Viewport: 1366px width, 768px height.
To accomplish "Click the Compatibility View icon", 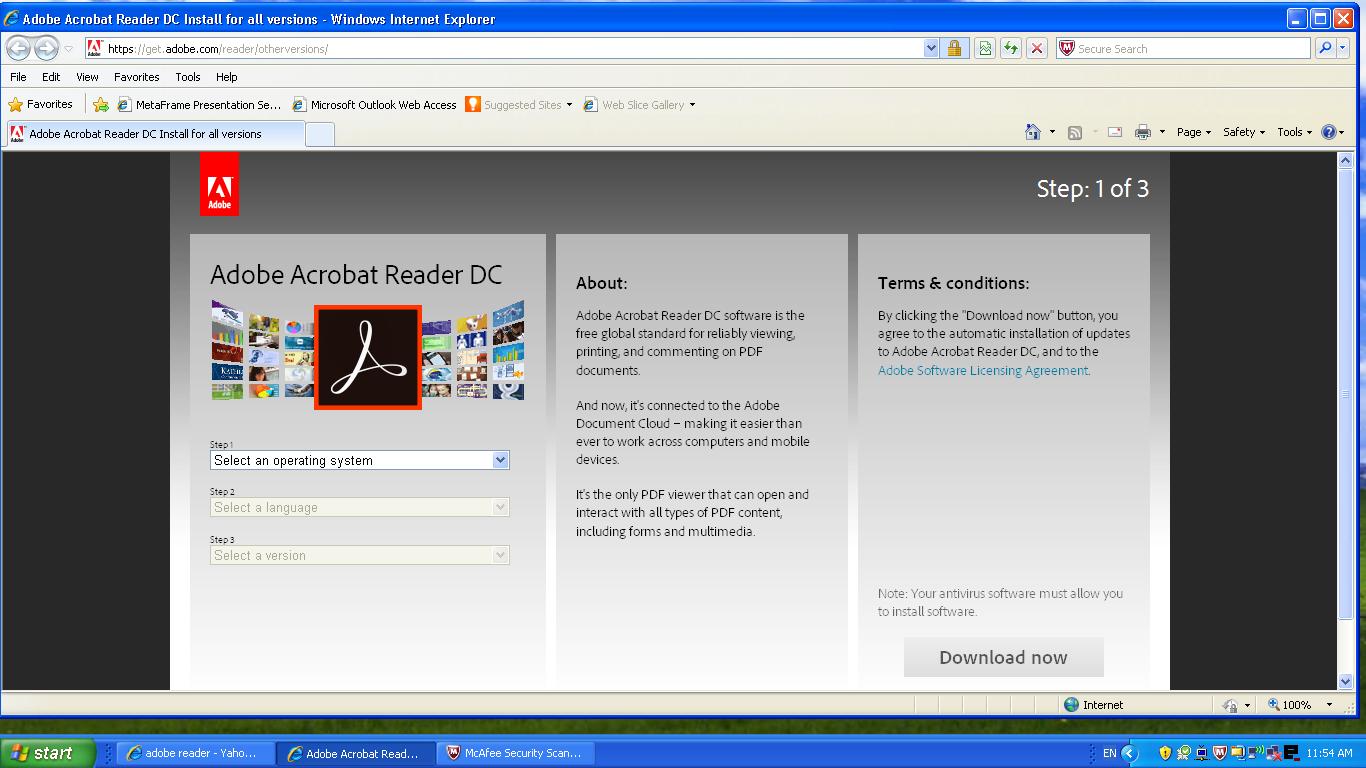I will (985, 48).
